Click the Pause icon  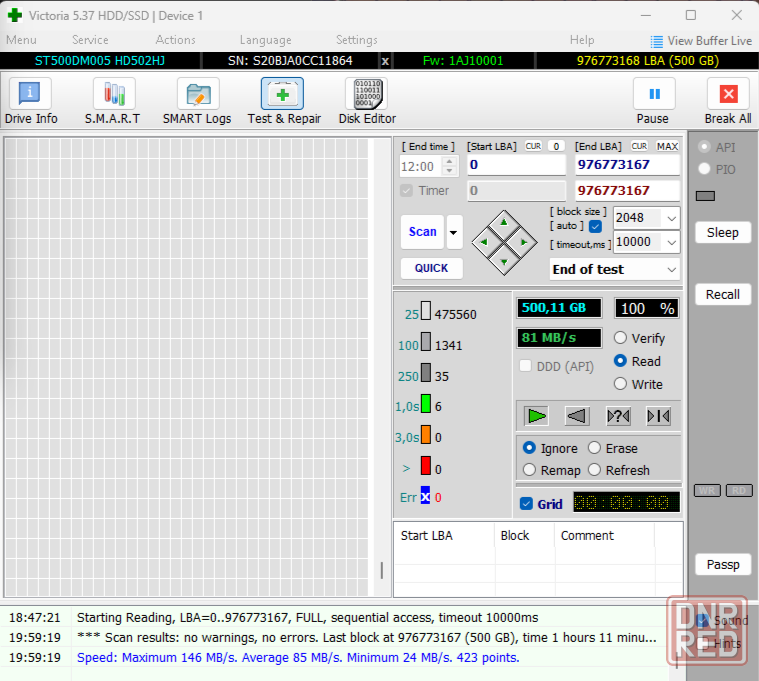click(653, 95)
